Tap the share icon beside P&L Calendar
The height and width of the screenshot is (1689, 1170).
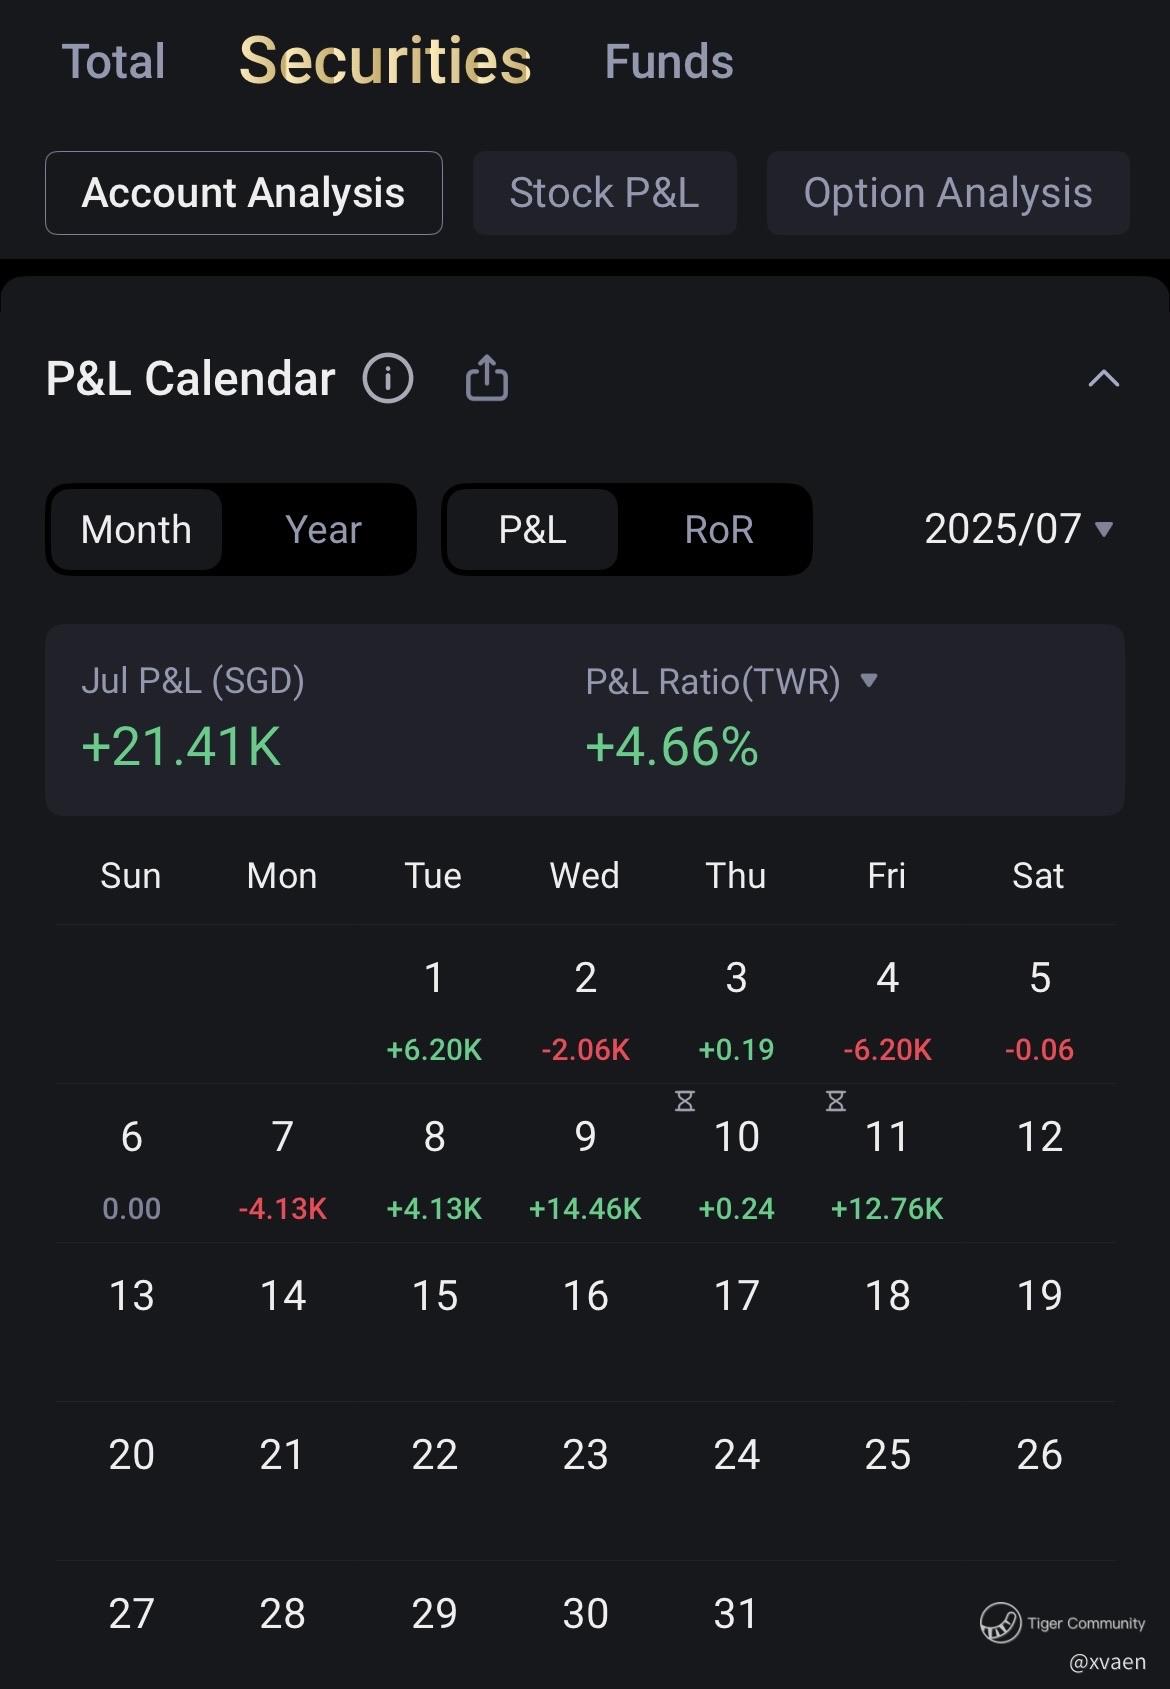(x=487, y=378)
